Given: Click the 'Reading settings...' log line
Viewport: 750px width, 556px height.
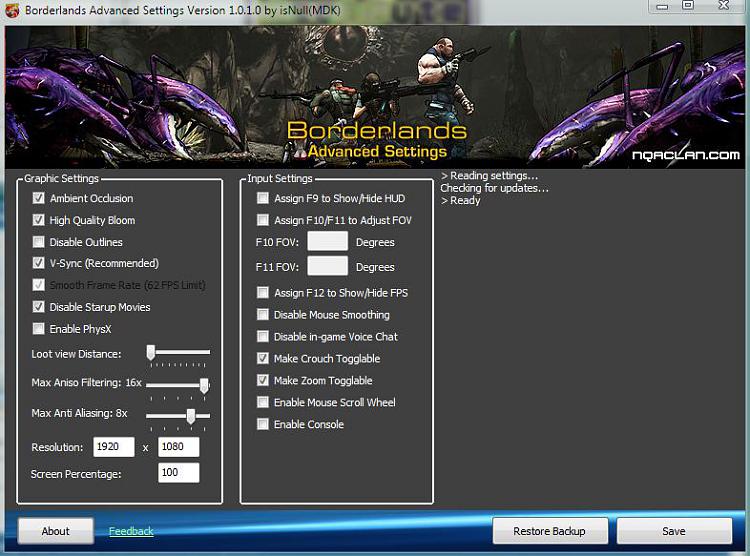Looking at the screenshot, I should click(x=489, y=176).
